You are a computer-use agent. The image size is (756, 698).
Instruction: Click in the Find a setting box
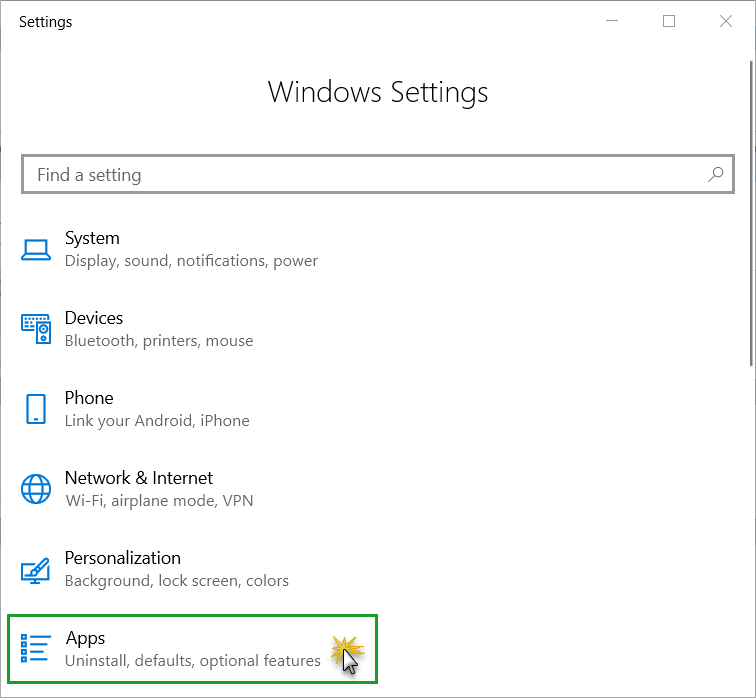click(x=378, y=174)
